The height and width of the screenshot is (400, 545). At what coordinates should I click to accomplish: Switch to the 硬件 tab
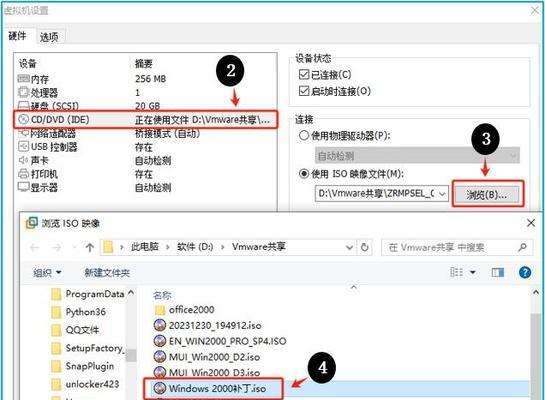[17, 36]
